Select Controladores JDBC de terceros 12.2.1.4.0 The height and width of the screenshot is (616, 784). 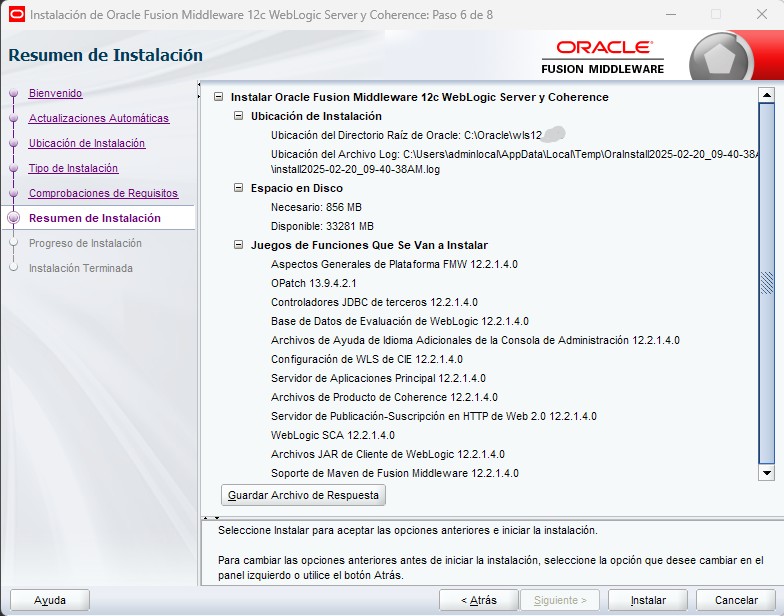point(374,302)
